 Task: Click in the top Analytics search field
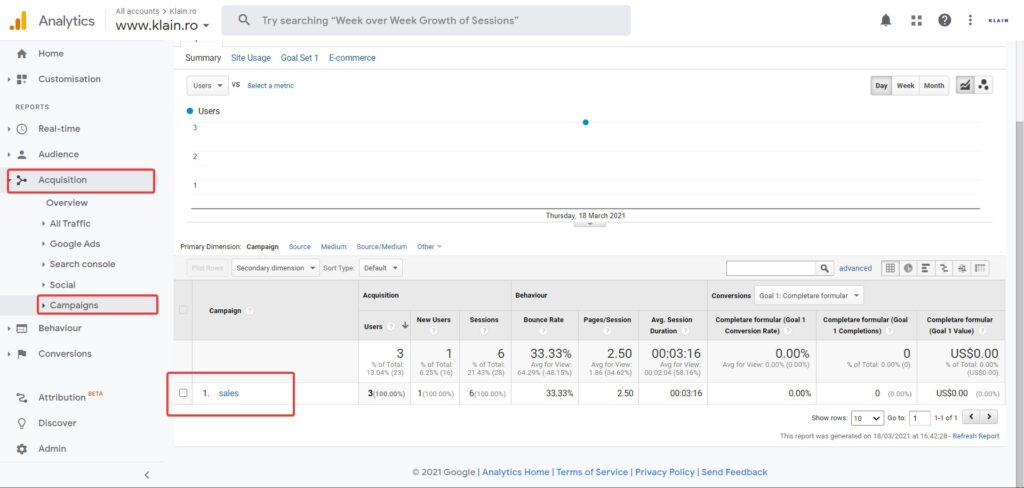426,20
